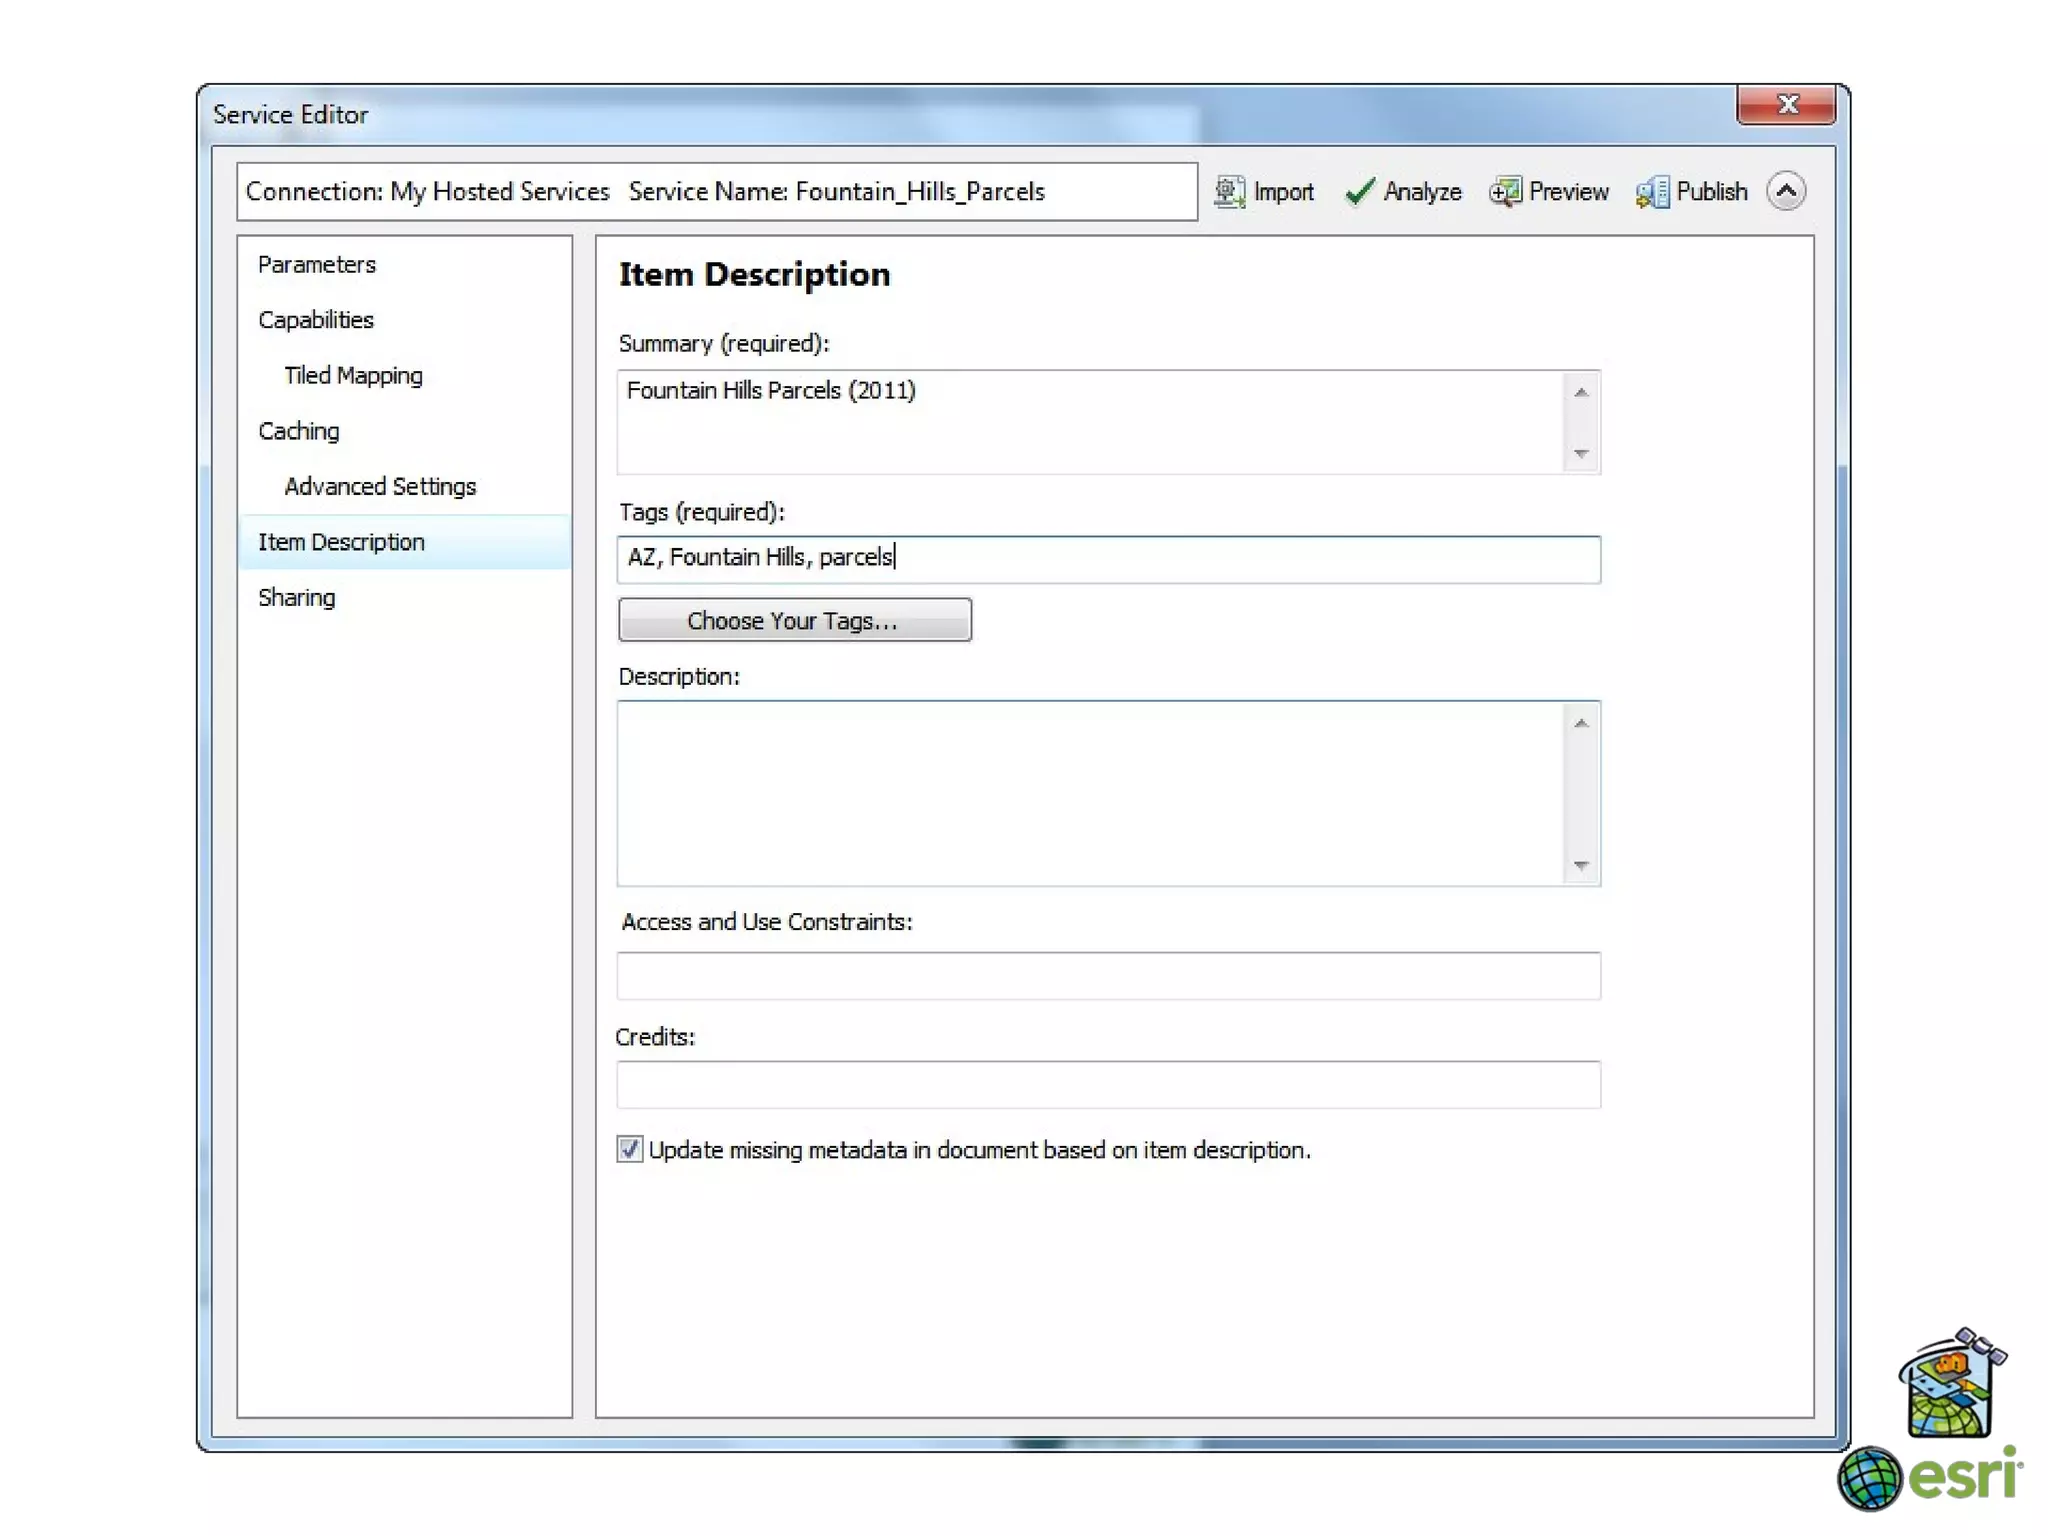2048x1536 pixels.
Task: Click the Publish icon
Action: (x=1653, y=191)
